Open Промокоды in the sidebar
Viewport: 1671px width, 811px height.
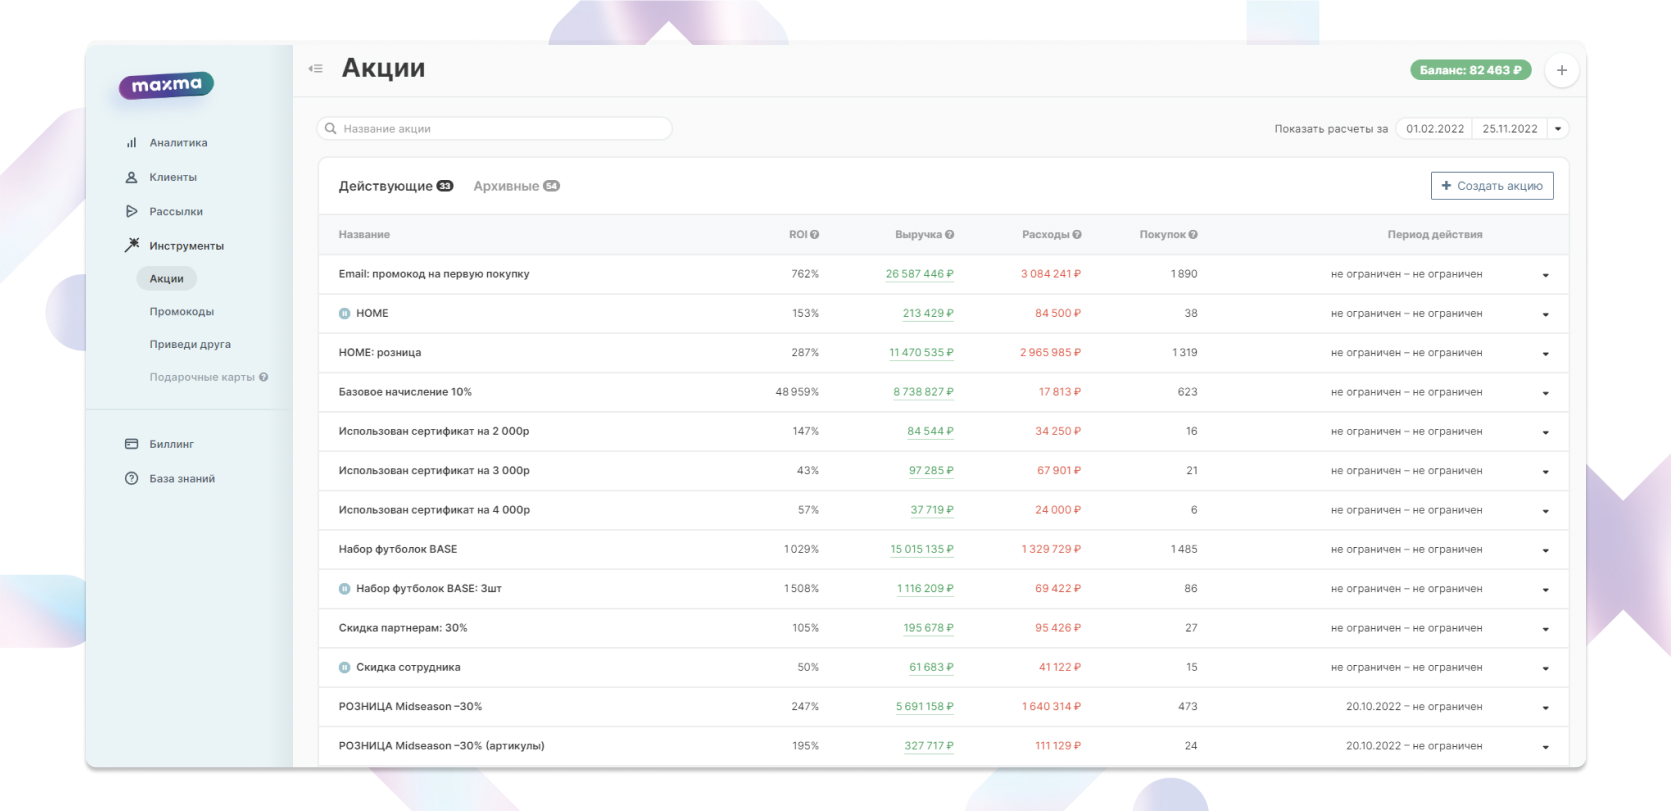tap(181, 312)
